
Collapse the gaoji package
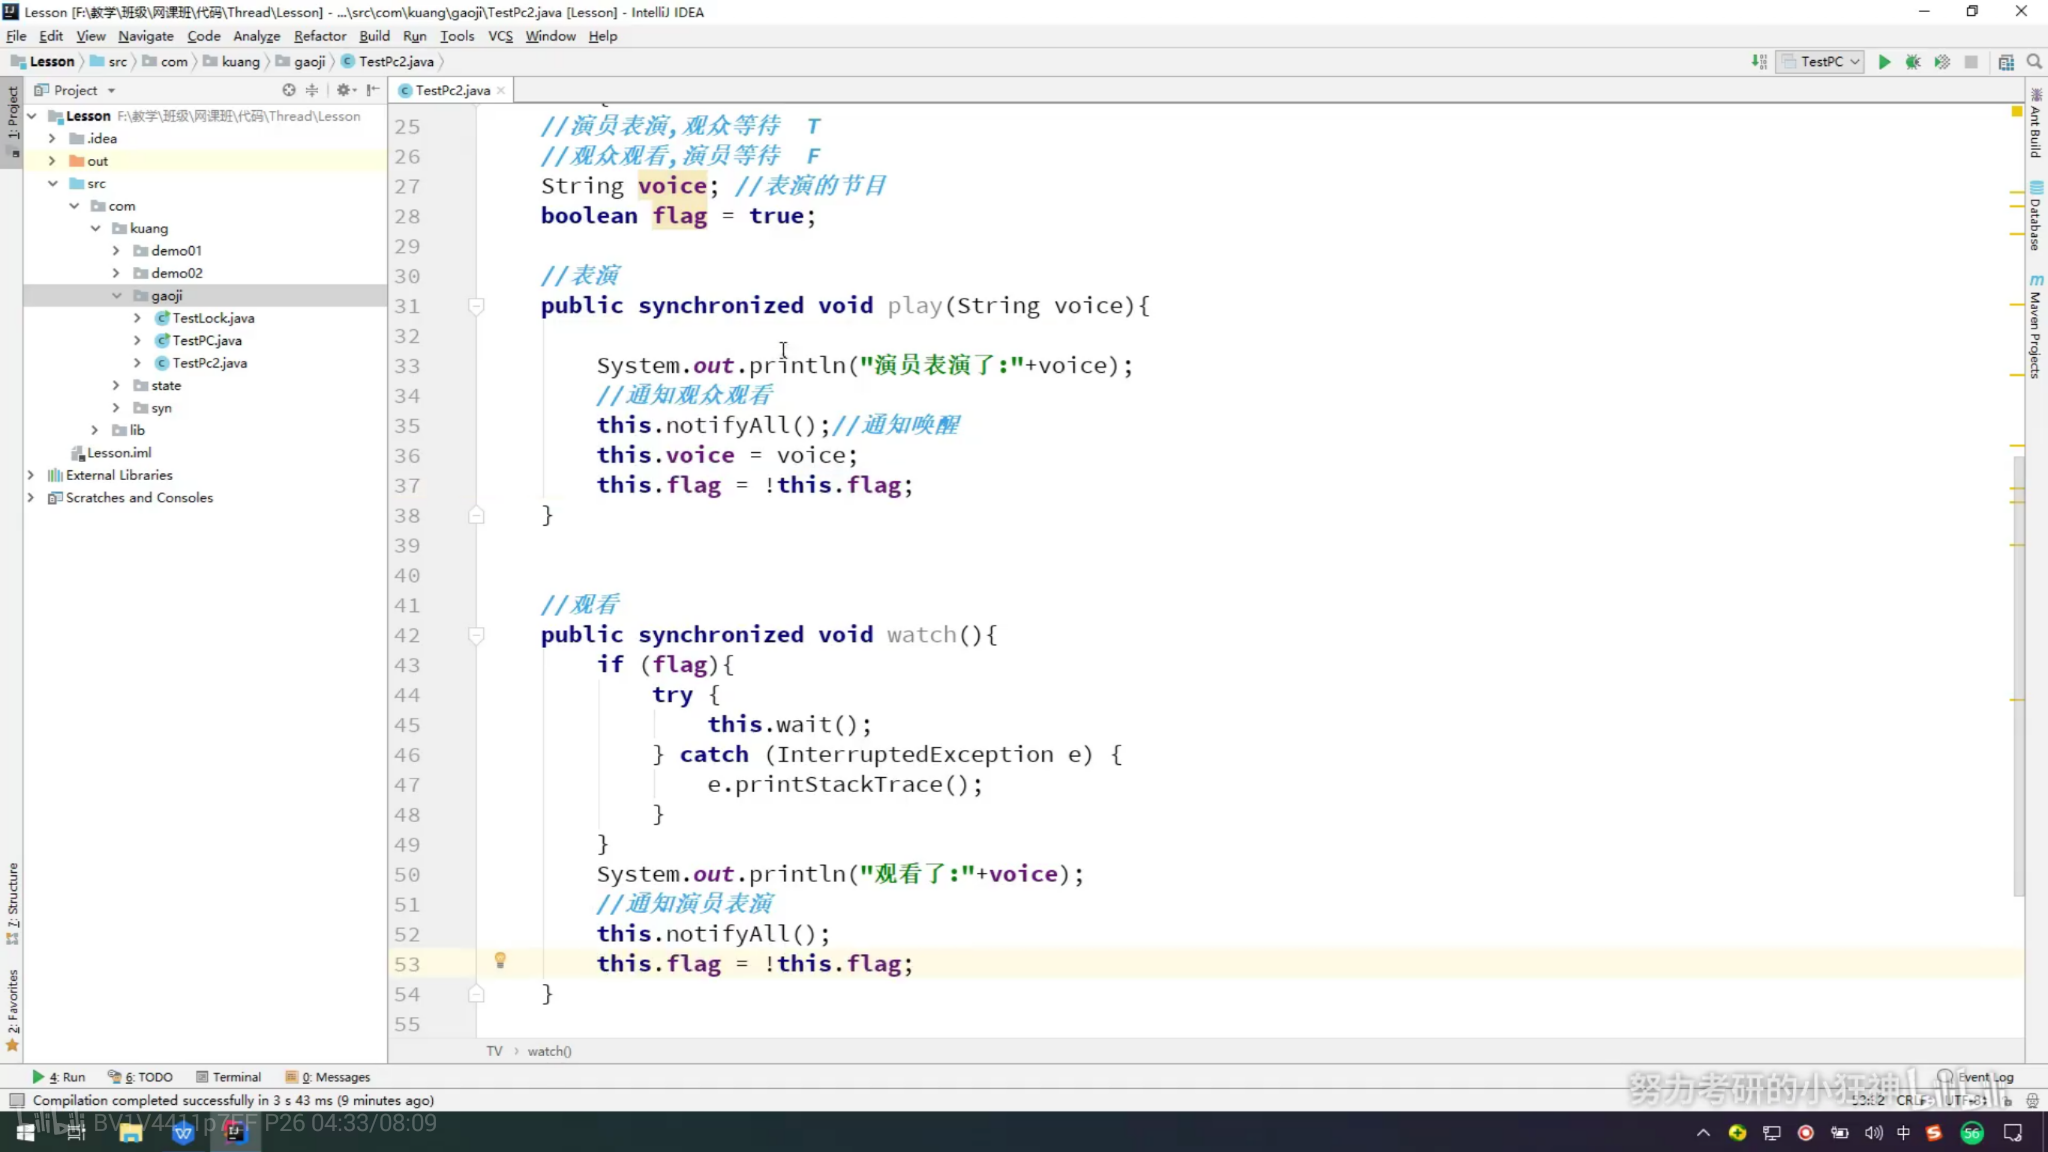(116, 296)
